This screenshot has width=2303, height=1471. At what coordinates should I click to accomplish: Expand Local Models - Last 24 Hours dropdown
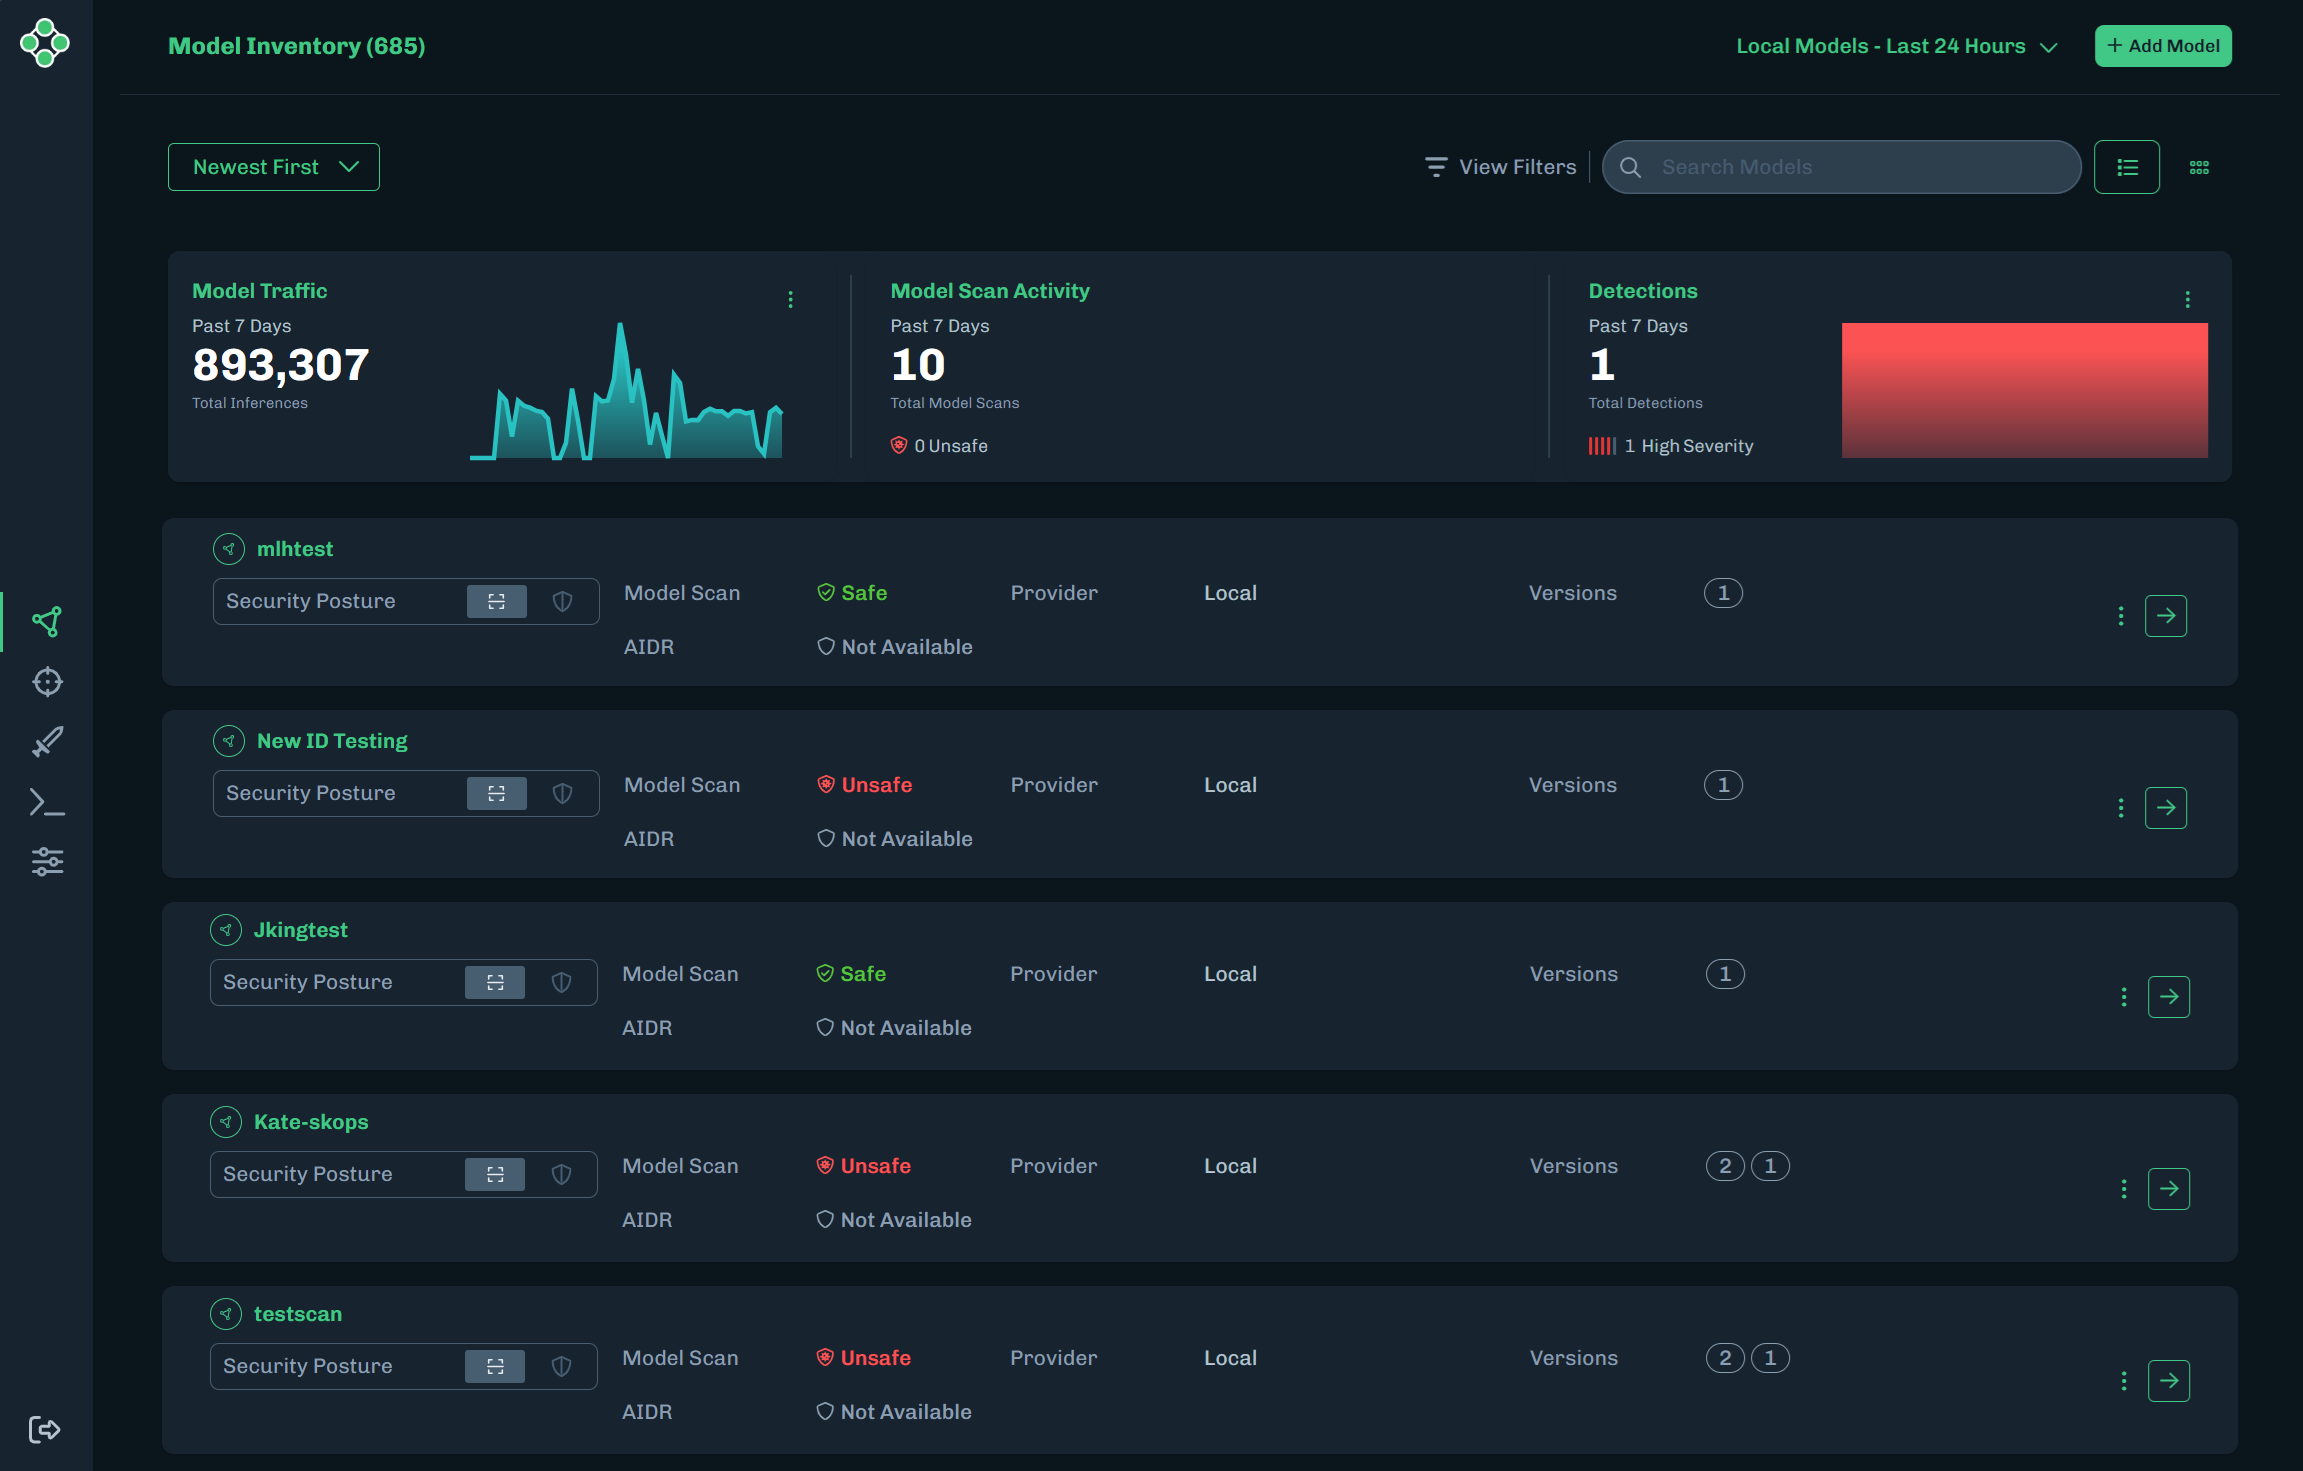click(x=1896, y=46)
